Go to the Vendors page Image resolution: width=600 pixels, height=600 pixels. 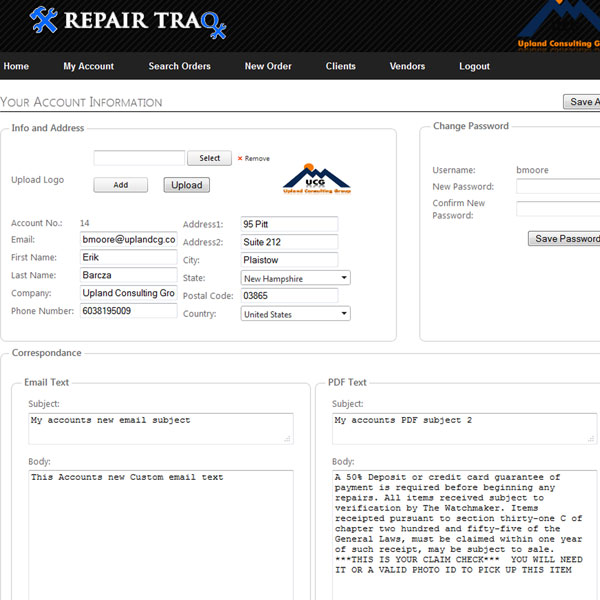click(x=407, y=66)
